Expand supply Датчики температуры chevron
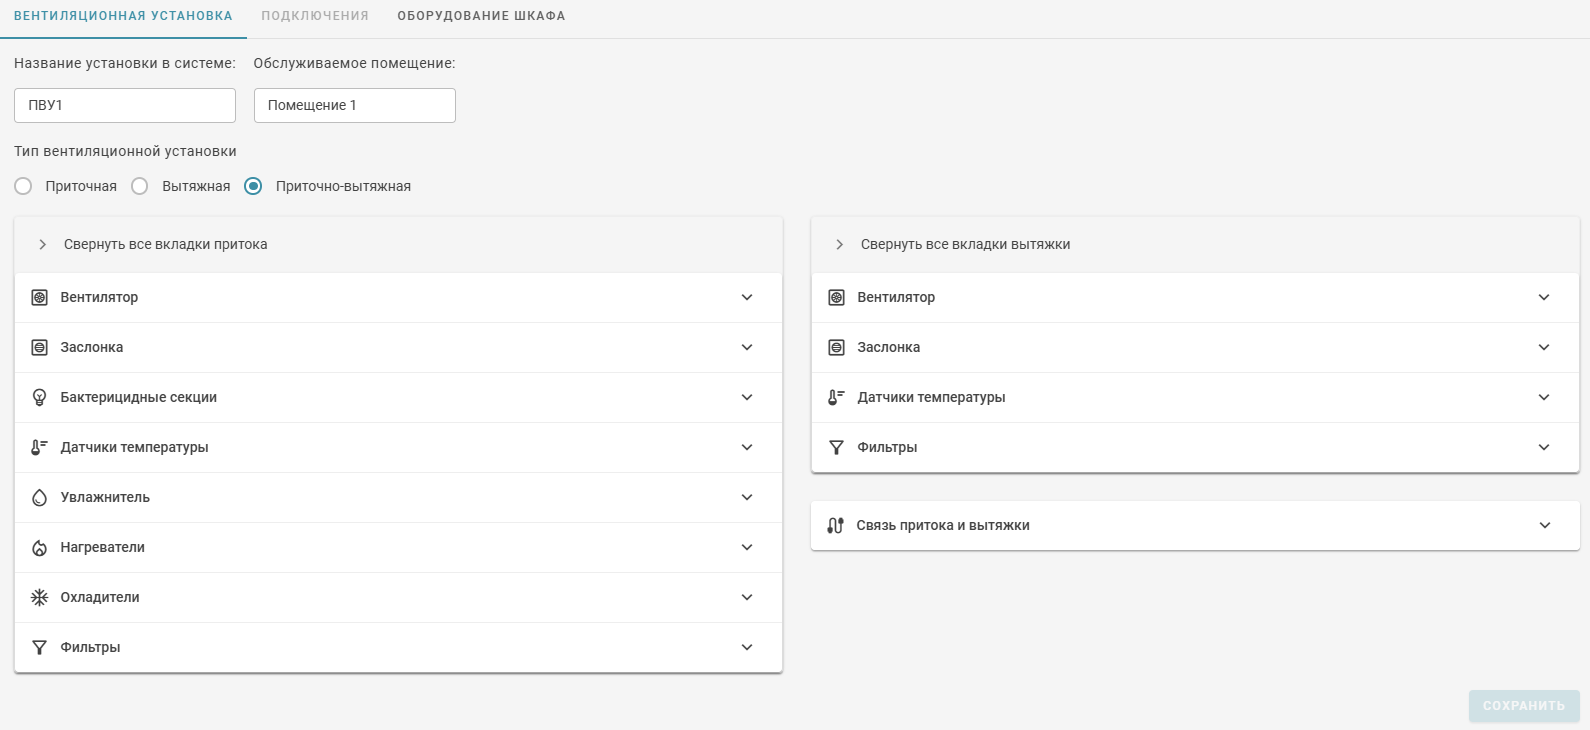 click(747, 447)
